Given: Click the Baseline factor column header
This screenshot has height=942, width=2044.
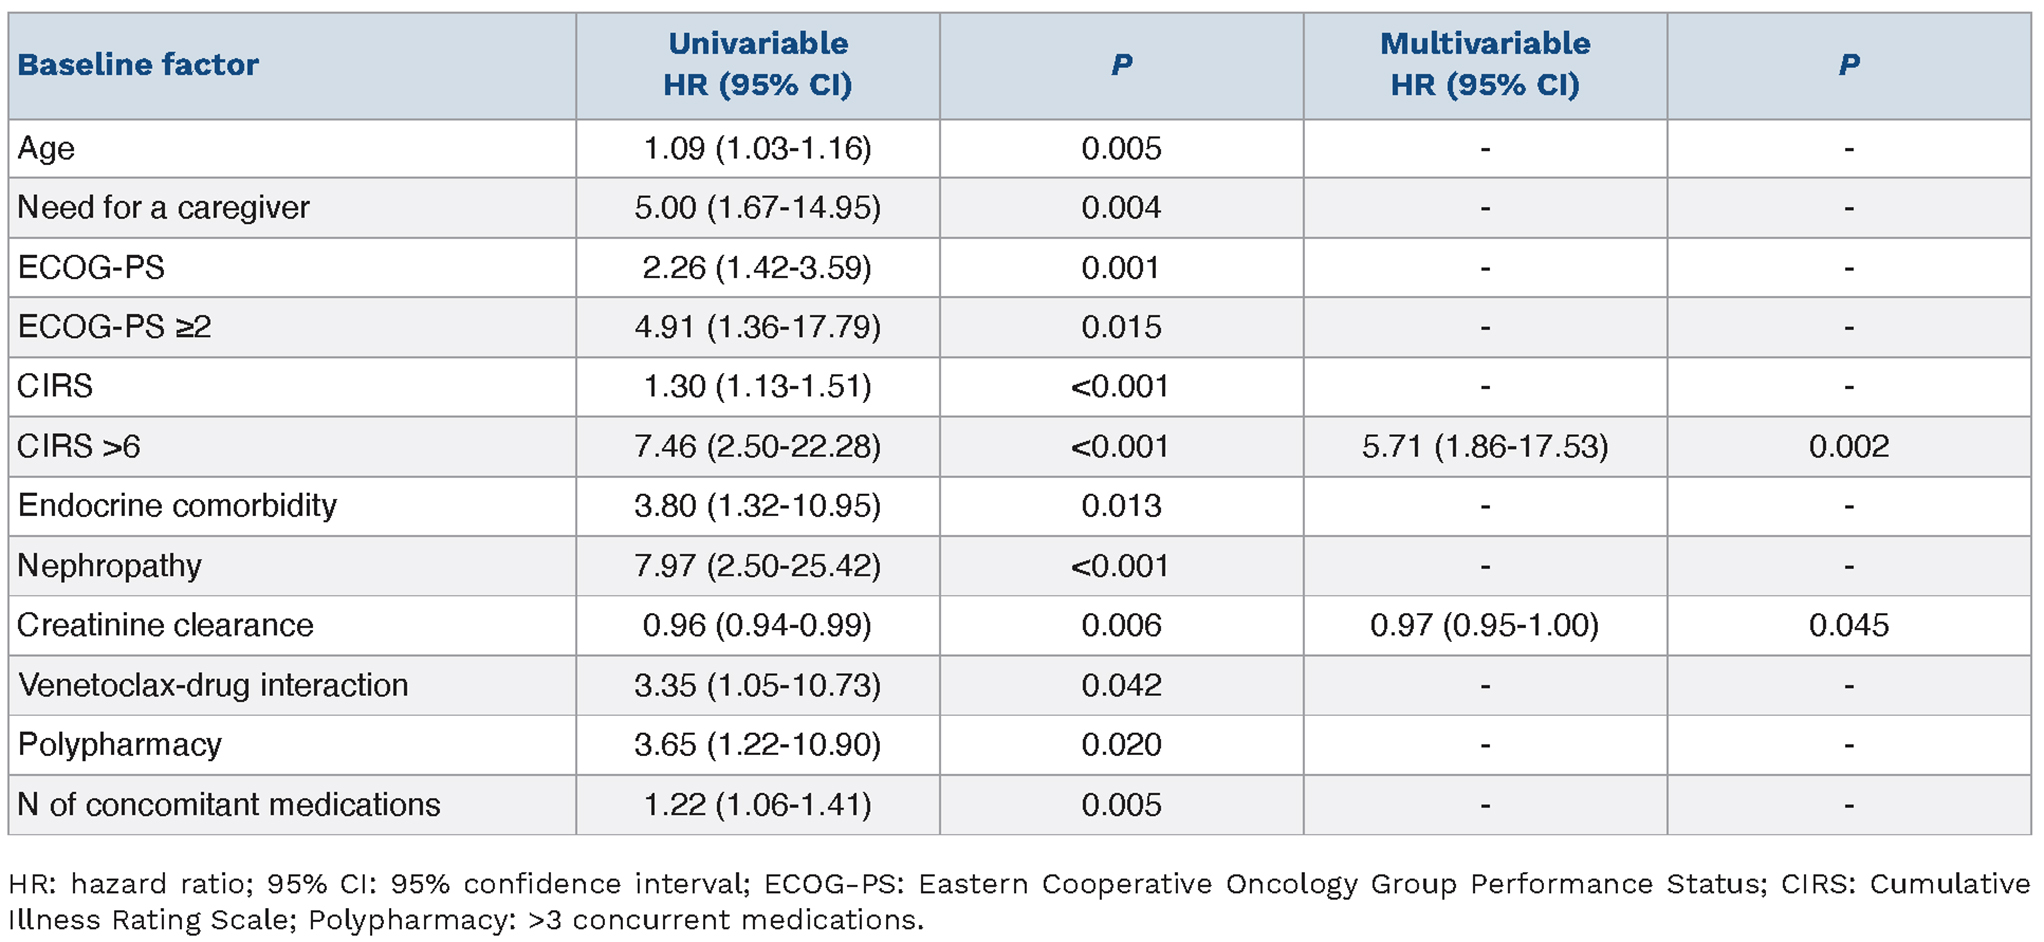Looking at the screenshot, I should 138,65.
